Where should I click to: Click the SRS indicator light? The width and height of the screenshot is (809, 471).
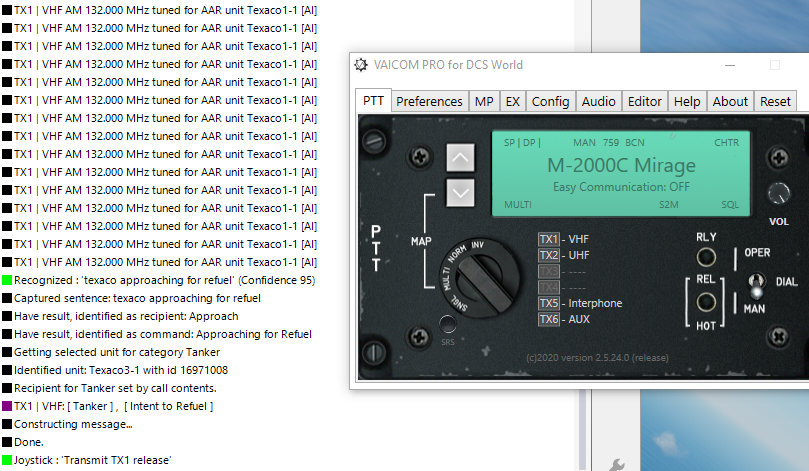coord(447,323)
